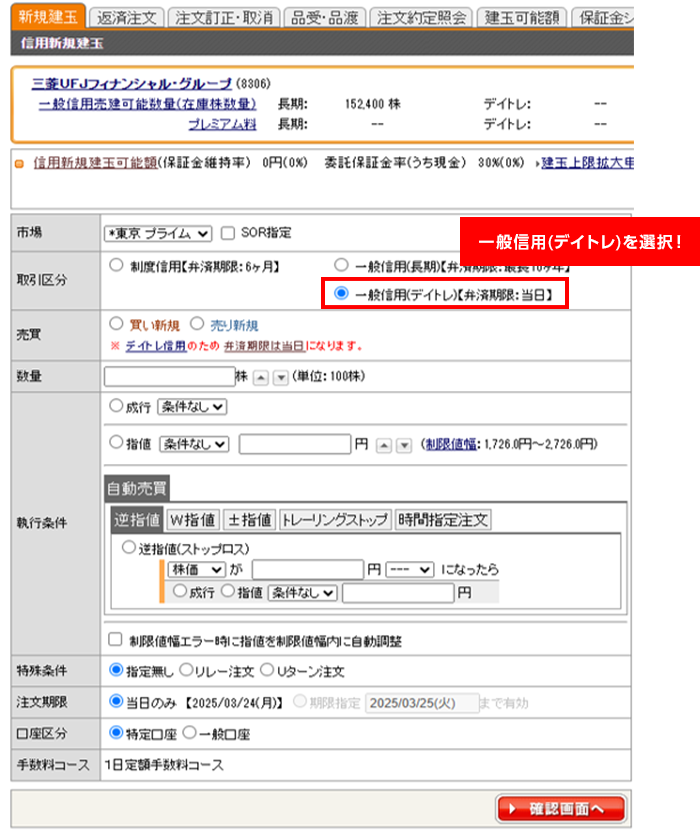Switch to the 返済注文 tab
Image resolution: width=700 pixels, height=835 pixels.
tap(126, 18)
